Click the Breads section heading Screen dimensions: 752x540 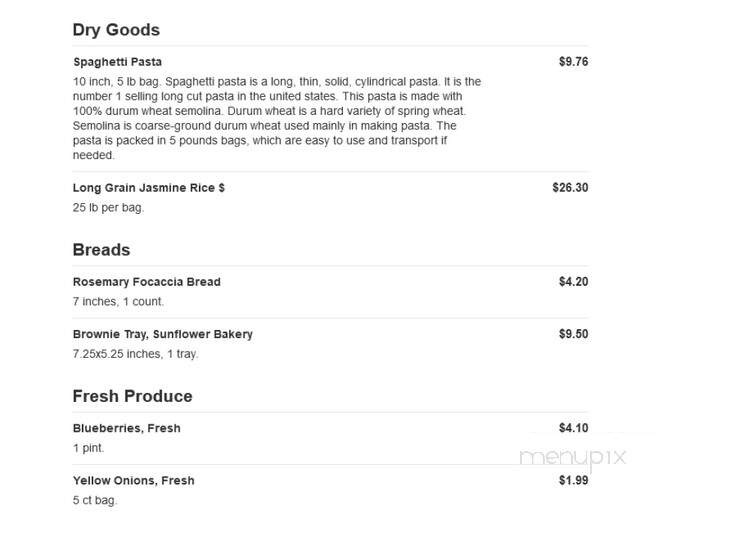click(101, 250)
